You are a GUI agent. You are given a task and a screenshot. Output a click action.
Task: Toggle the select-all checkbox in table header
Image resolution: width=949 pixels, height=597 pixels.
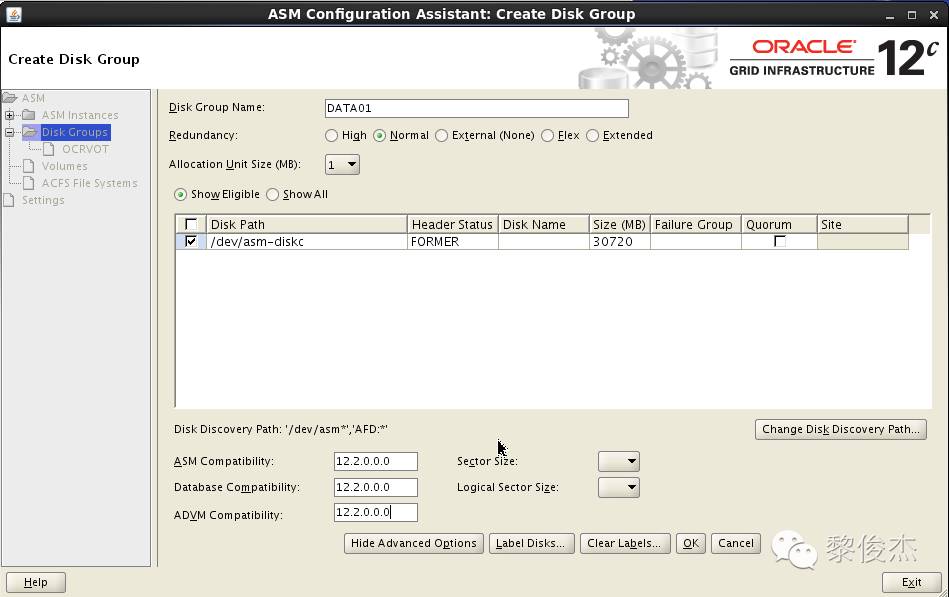(191, 224)
